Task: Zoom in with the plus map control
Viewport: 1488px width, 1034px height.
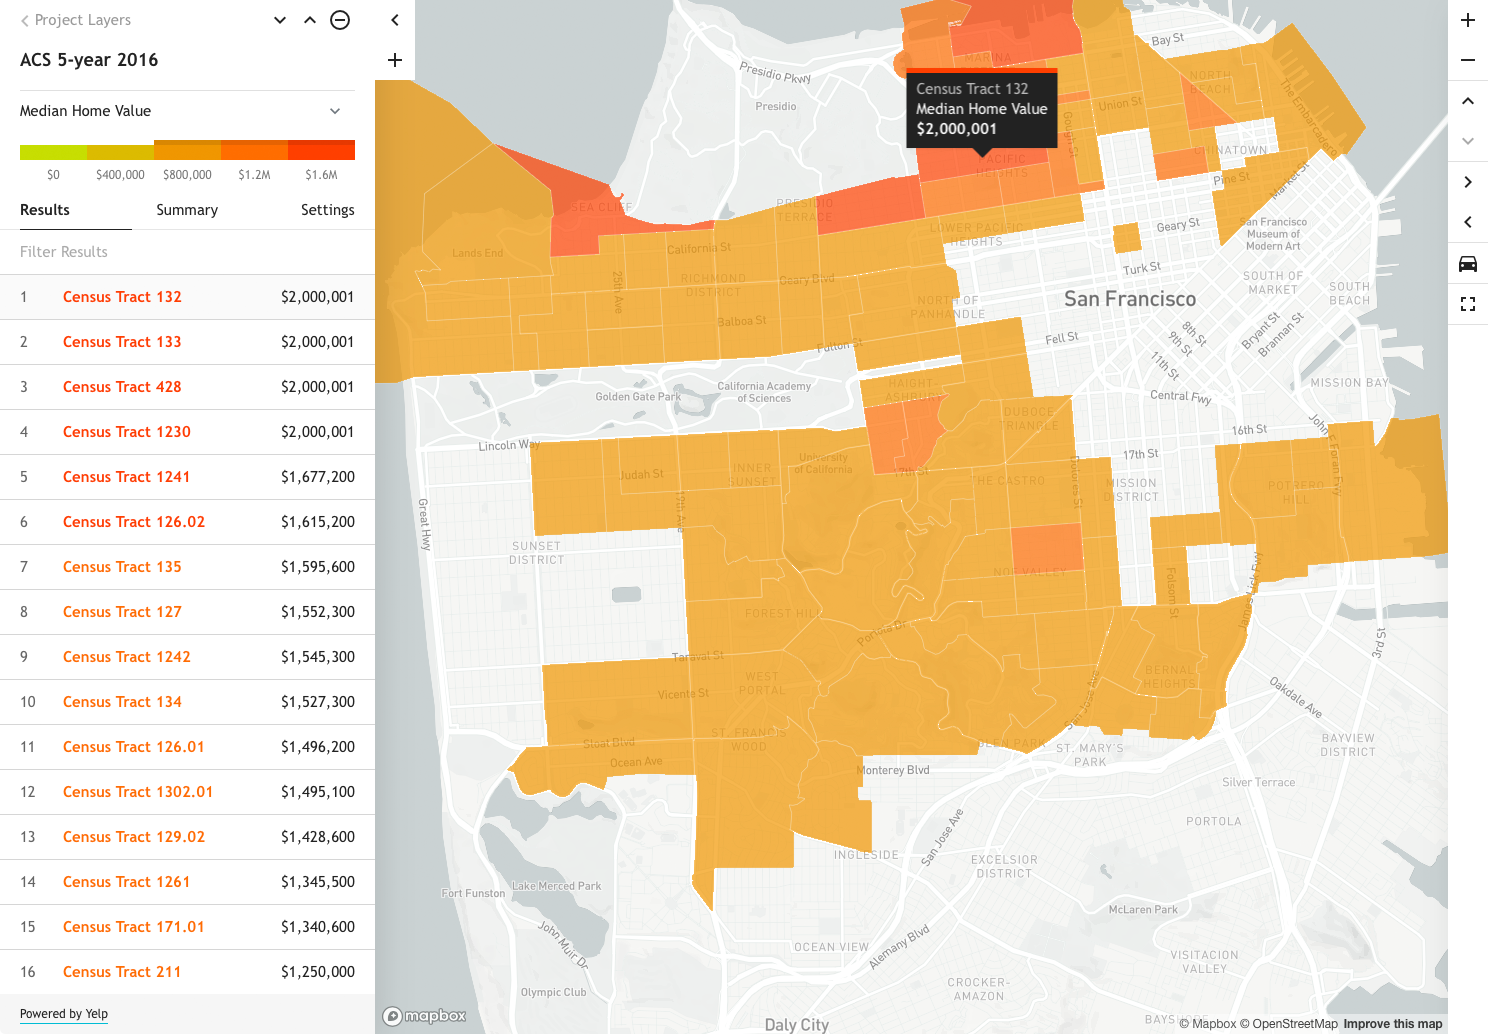Action: [x=1468, y=20]
